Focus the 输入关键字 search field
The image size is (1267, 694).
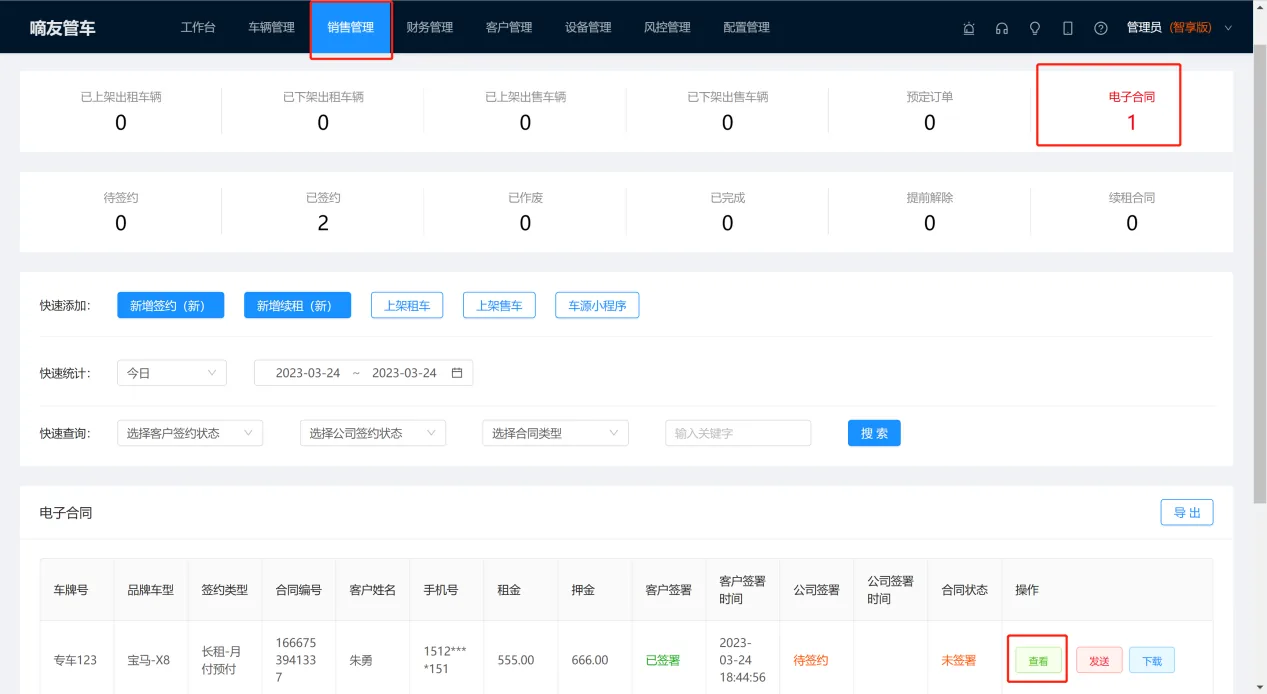[738, 433]
